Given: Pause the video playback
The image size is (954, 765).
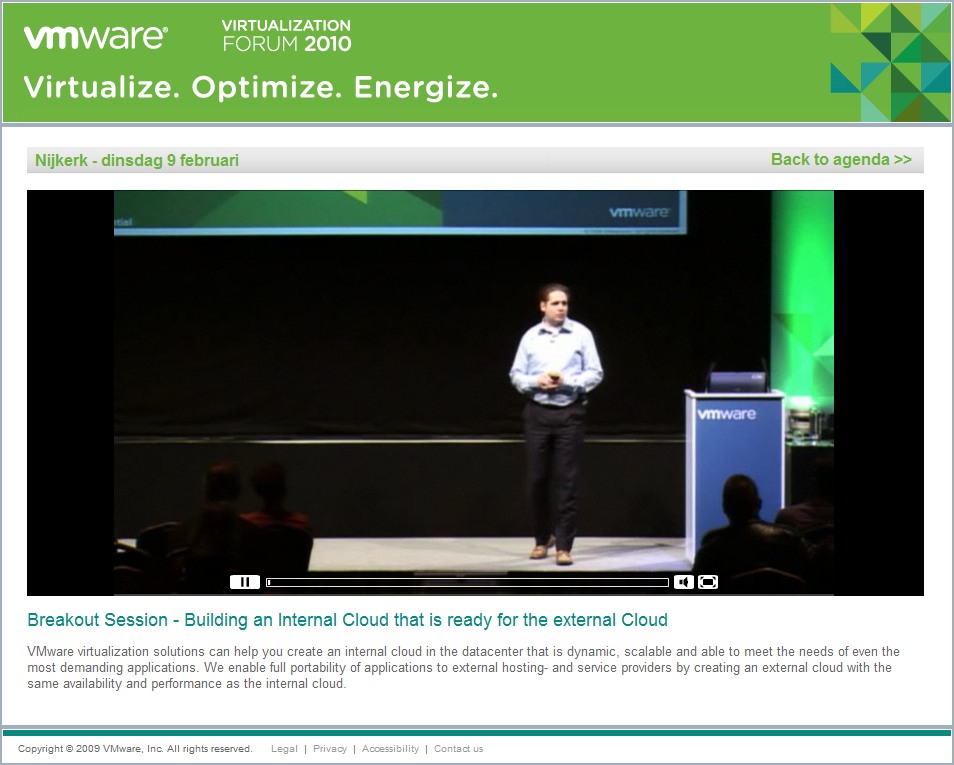Looking at the screenshot, I should pos(245,582).
